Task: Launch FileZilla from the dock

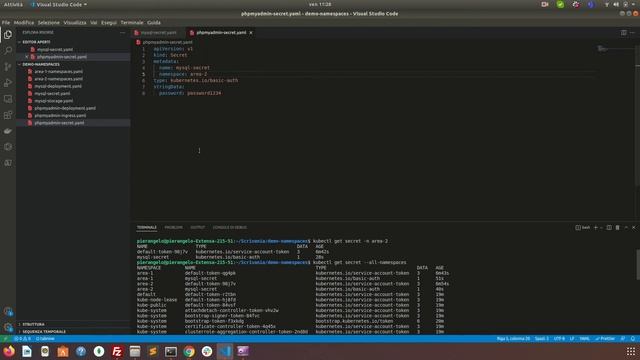Action: 117,351
